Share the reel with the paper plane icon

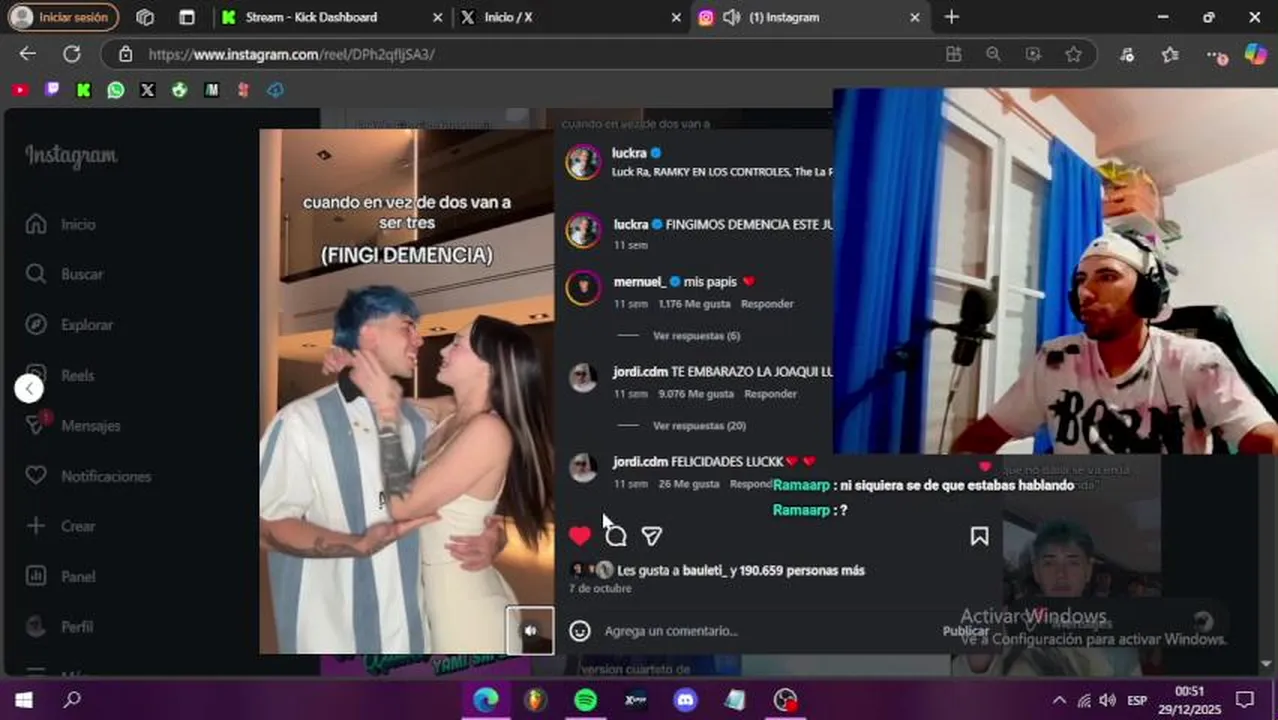[x=652, y=536]
